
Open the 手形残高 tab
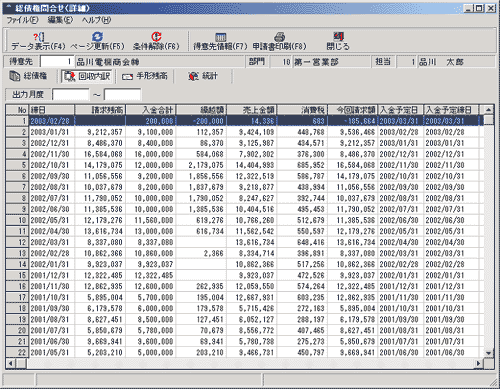coord(145,76)
